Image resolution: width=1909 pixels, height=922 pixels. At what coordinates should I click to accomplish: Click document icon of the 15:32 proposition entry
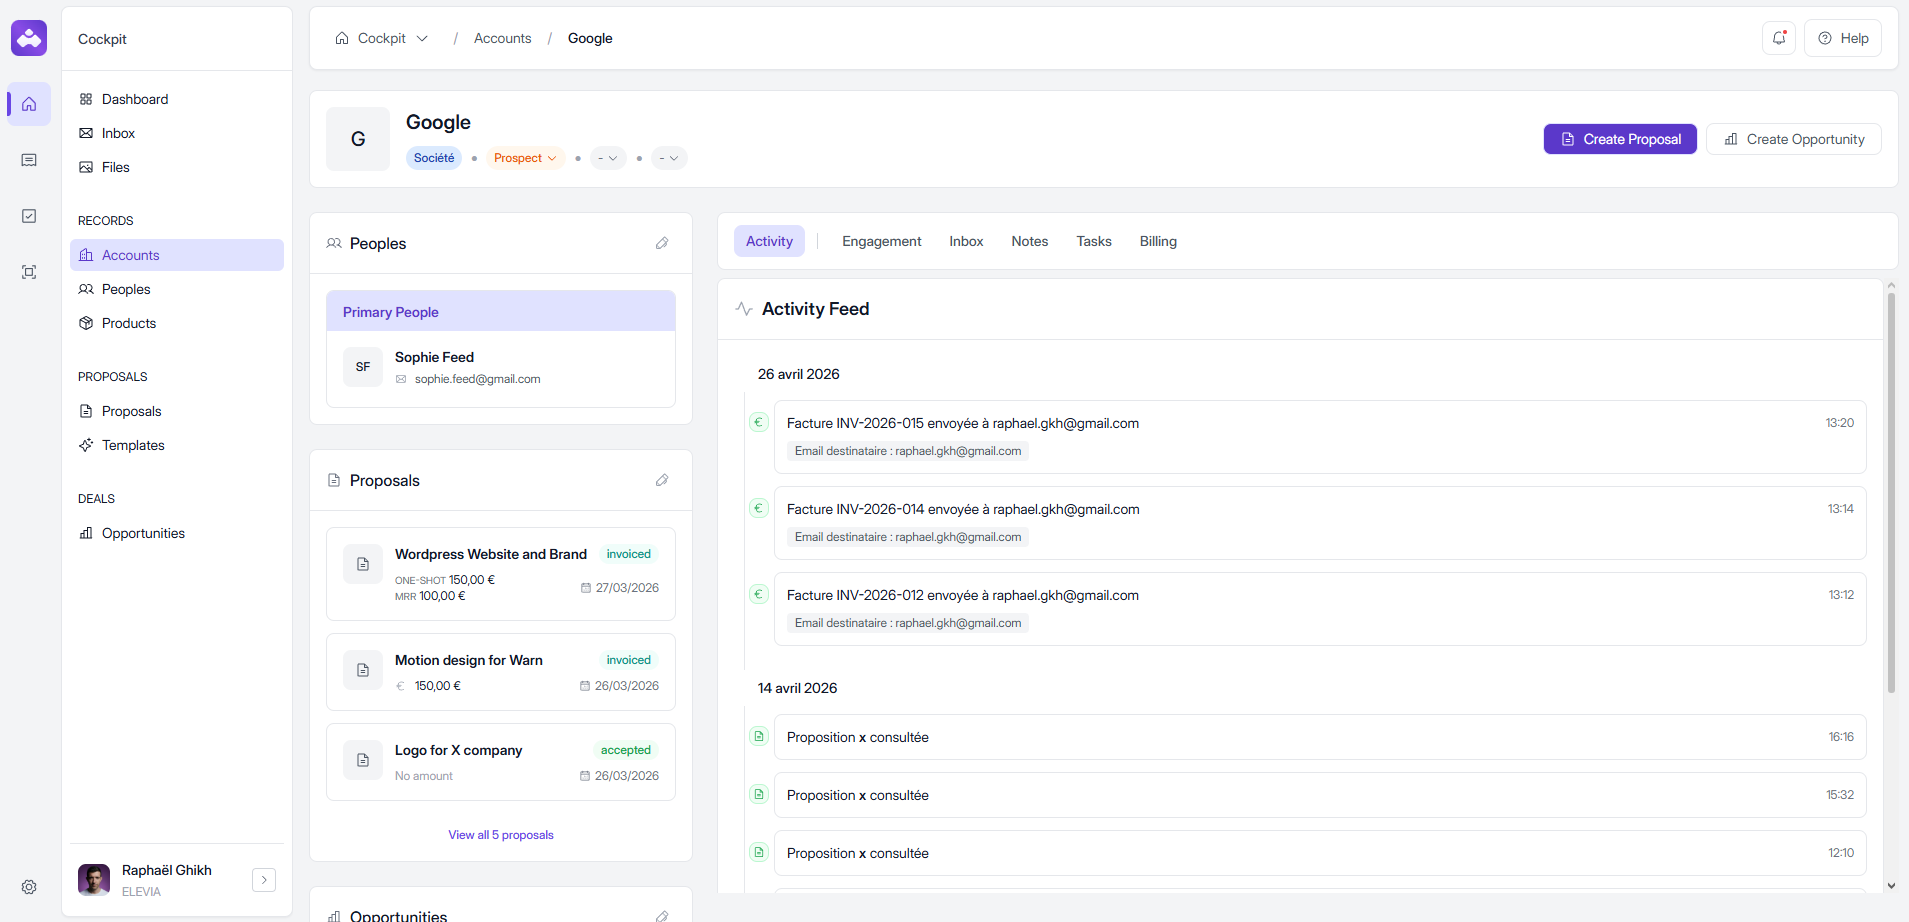point(759,794)
